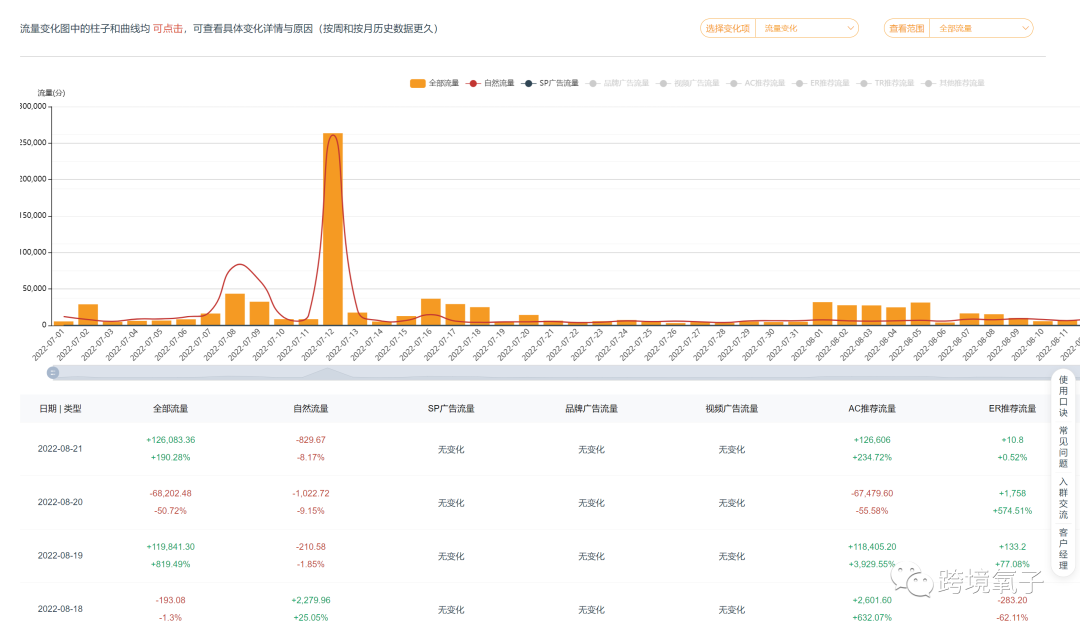Screen dimensions: 1080x629
Task: Click the +126,083.36 全部流量 value
Action: click(x=171, y=440)
